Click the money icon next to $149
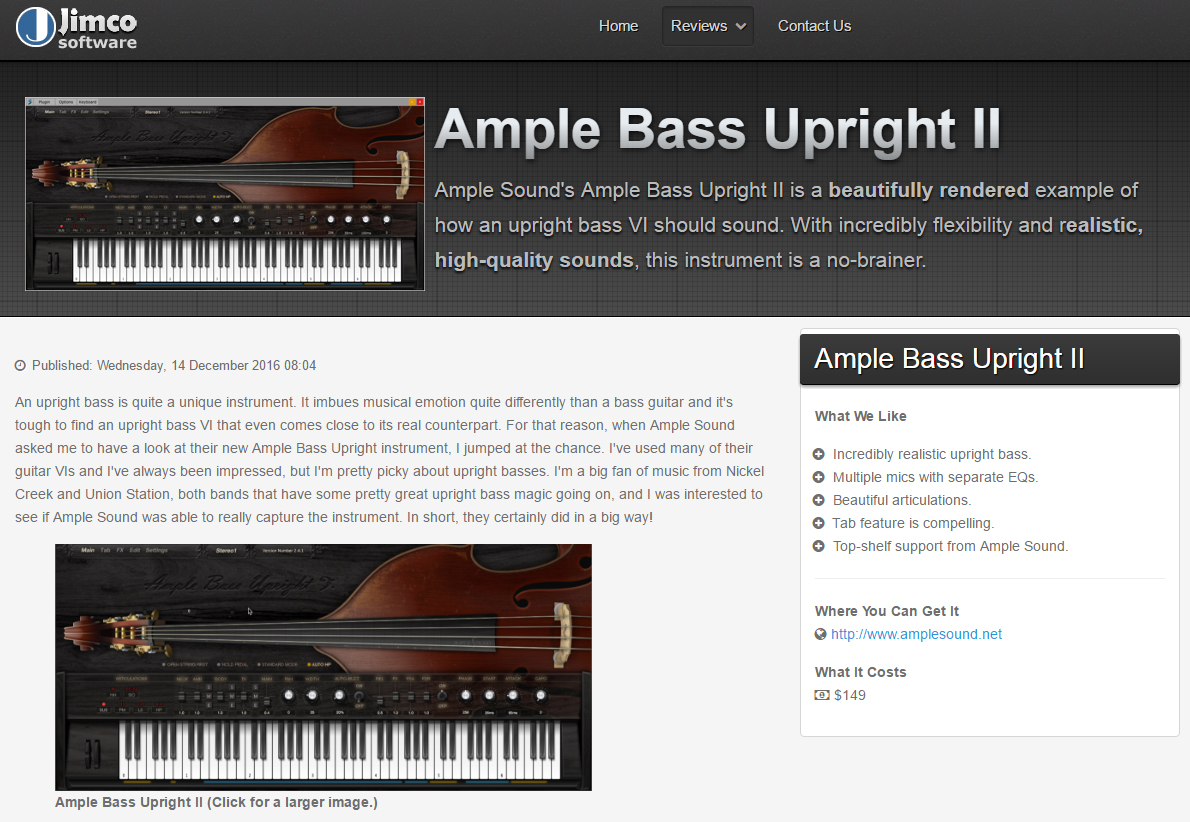Viewport: 1190px width, 822px height. (821, 695)
